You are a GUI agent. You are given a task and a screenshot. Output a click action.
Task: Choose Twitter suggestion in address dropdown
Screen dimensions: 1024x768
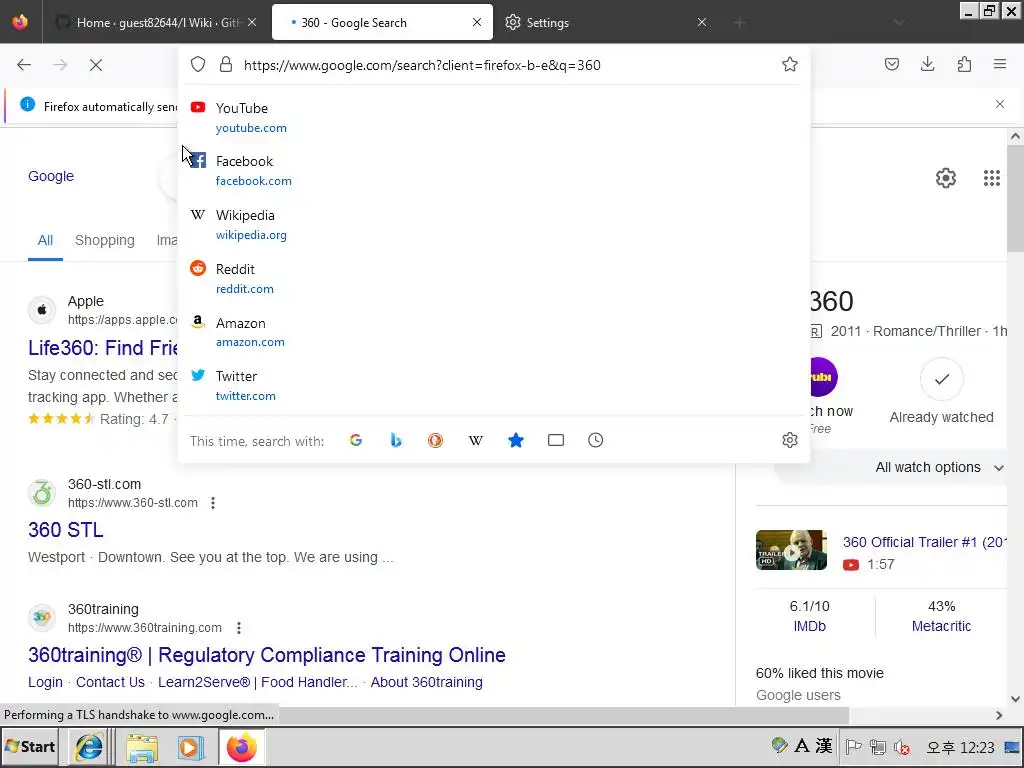494,385
